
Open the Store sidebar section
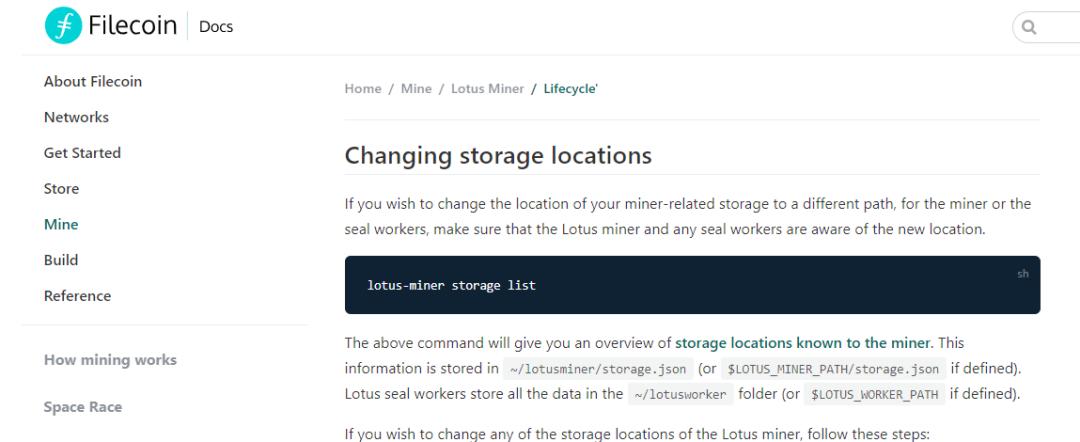(61, 189)
